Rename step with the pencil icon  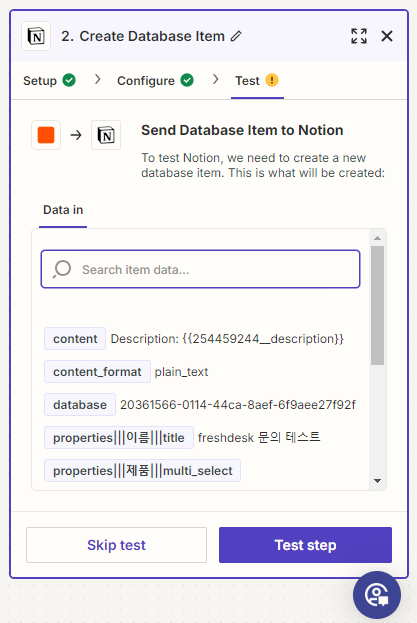click(236, 36)
